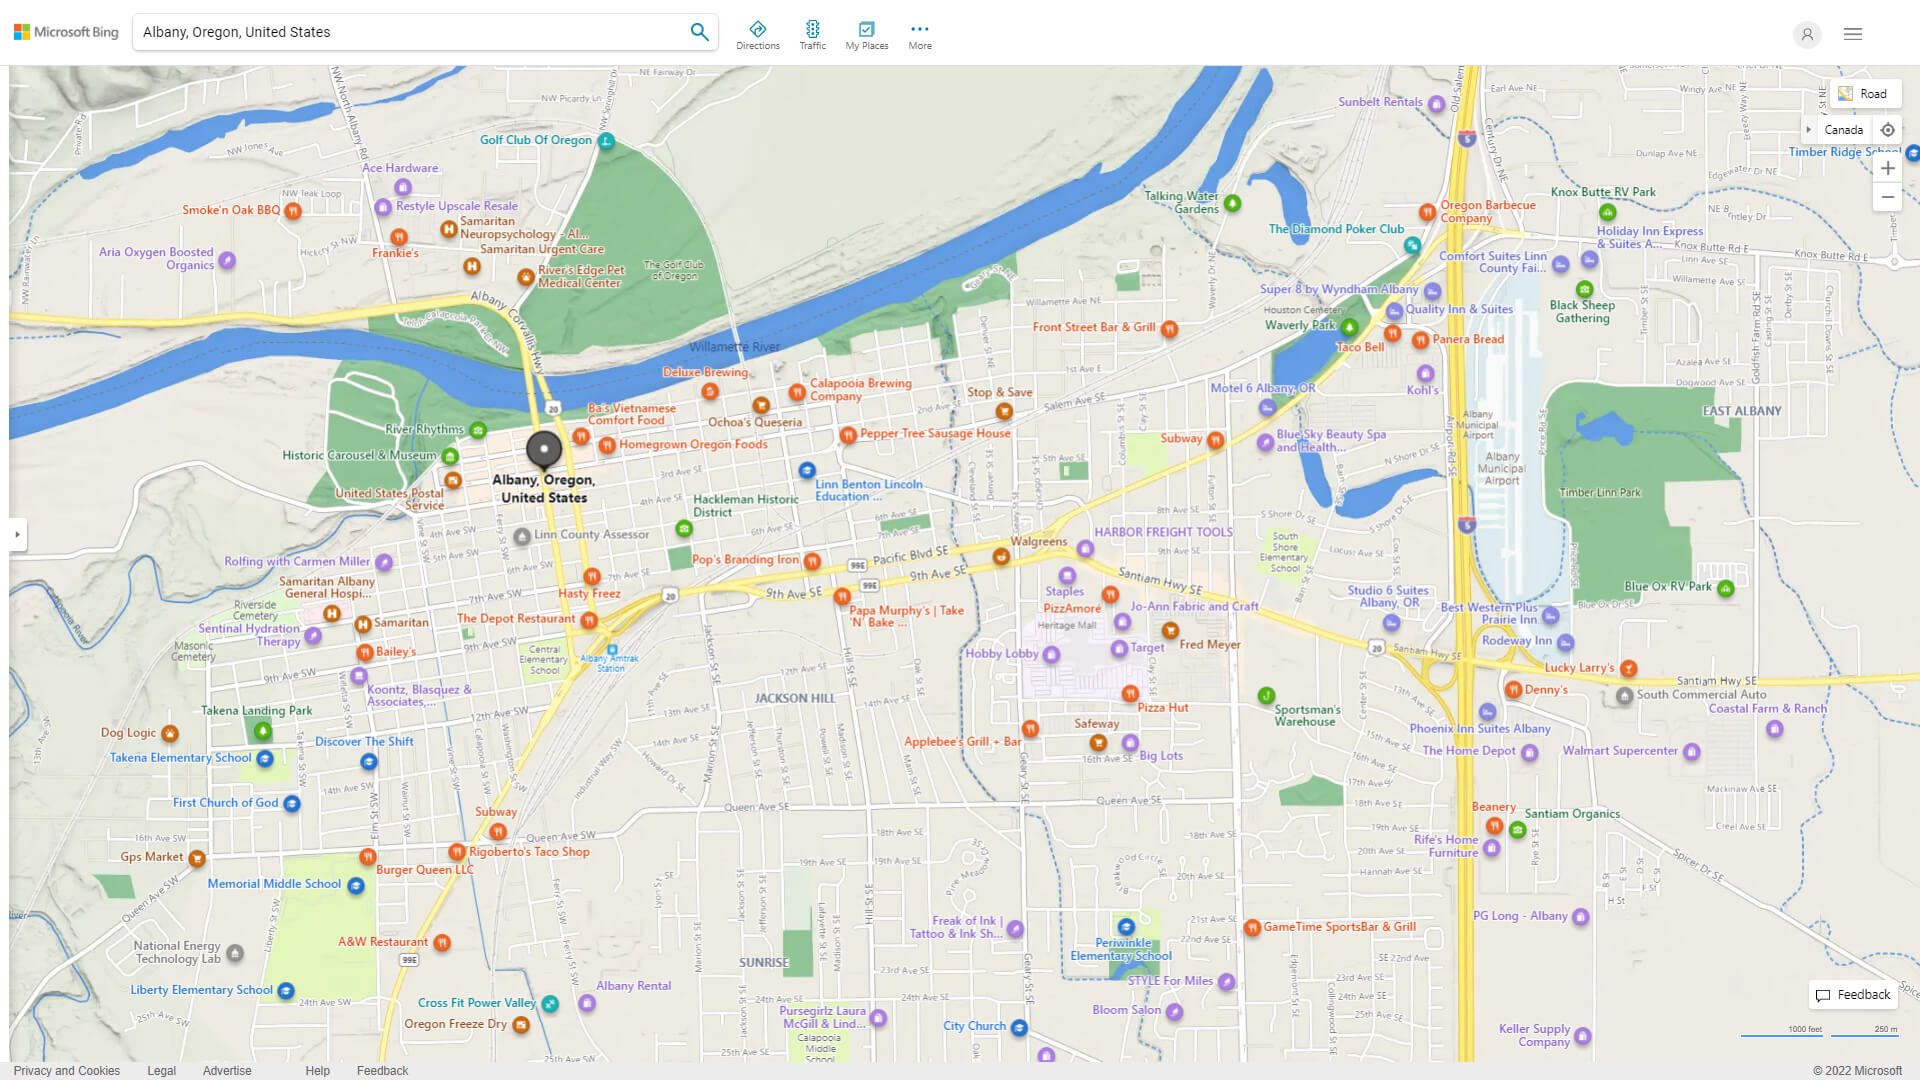Viewport: 1920px width, 1080px height.
Task: Expand the Canada notification panel
Action: pyautogui.click(x=1810, y=129)
